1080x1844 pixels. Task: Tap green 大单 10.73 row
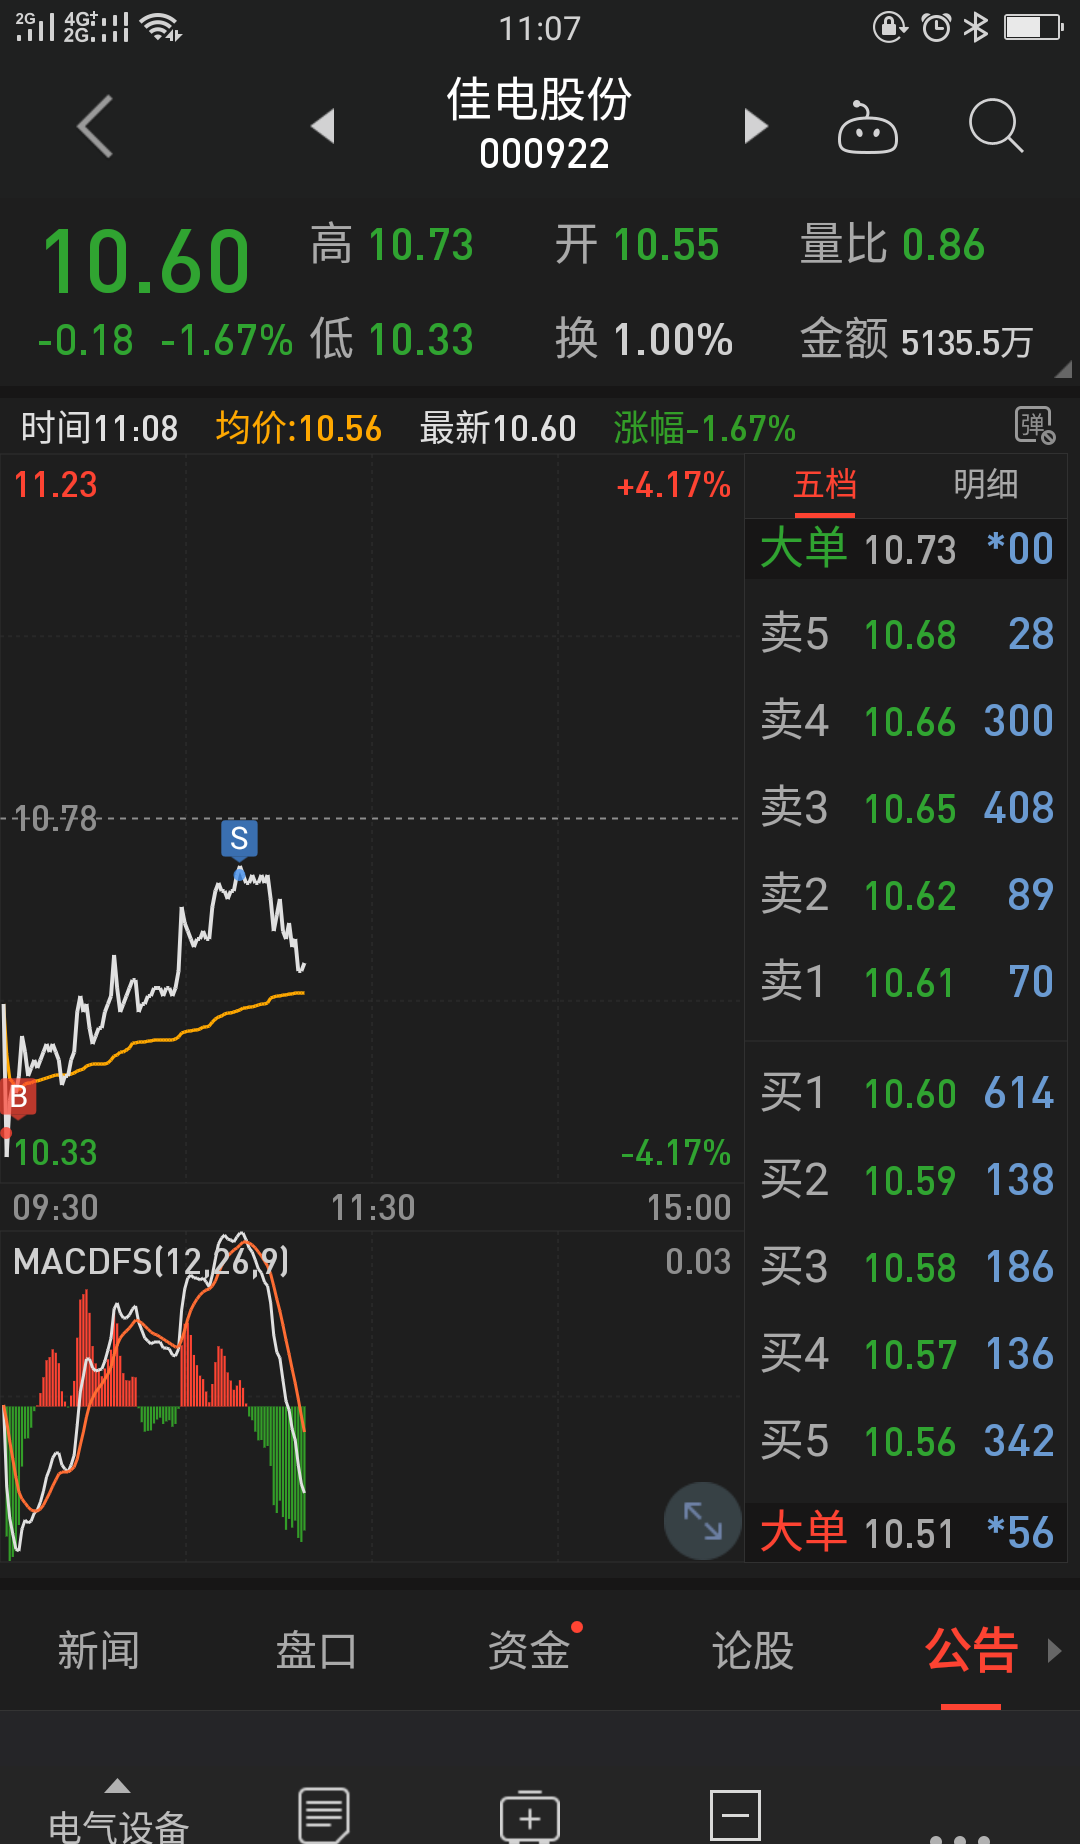[x=907, y=549]
